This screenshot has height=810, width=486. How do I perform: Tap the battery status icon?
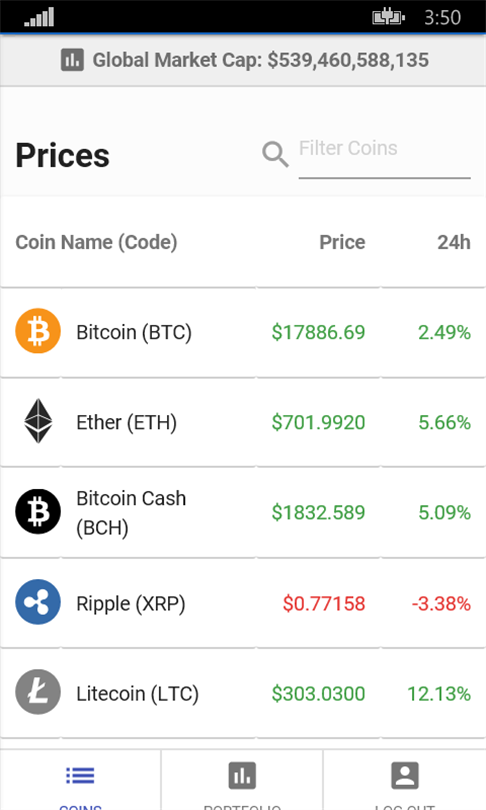coord(388,18)
